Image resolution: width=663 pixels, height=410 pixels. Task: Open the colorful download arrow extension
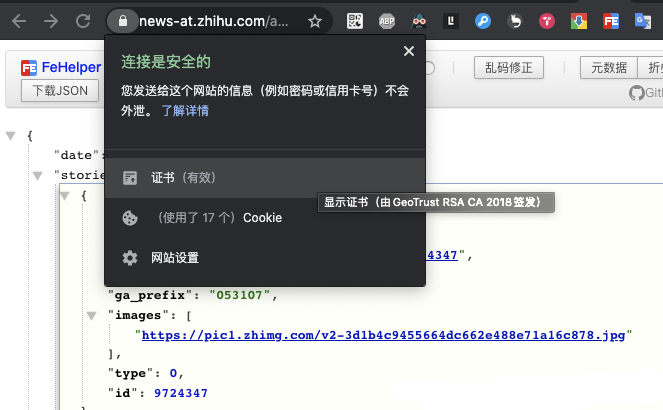tap(579, 21)
